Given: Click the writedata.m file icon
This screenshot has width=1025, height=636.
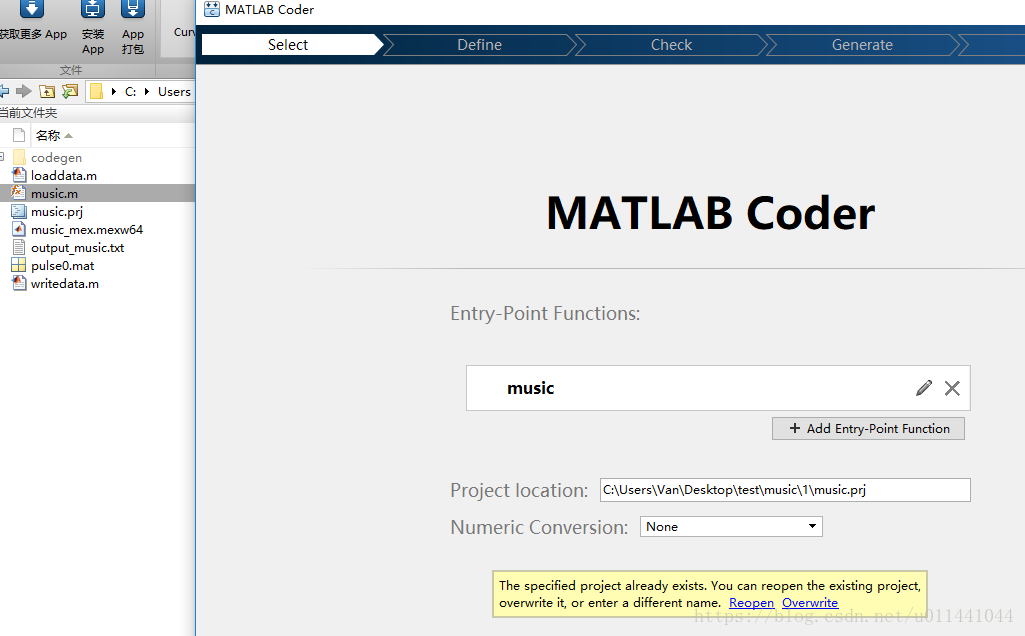Looking at the screenshot, I should 19,284.
